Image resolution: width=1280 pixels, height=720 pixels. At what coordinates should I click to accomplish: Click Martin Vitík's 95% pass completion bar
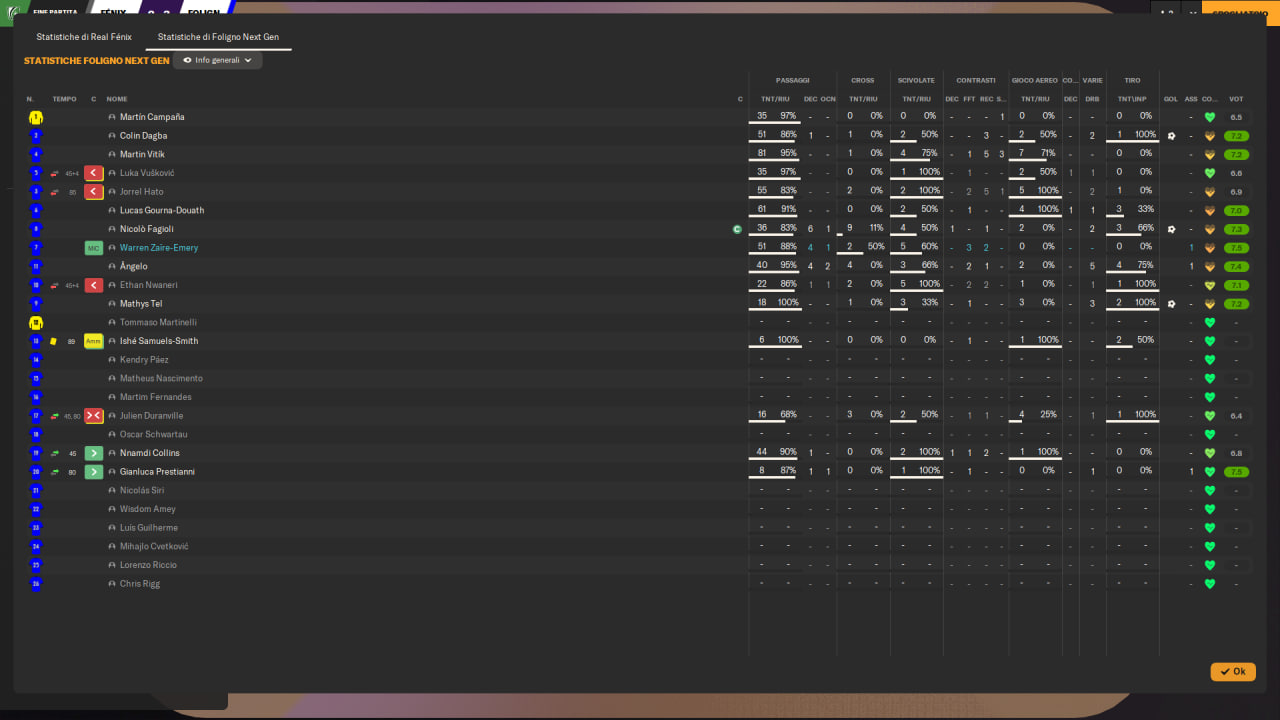[775, 162]
